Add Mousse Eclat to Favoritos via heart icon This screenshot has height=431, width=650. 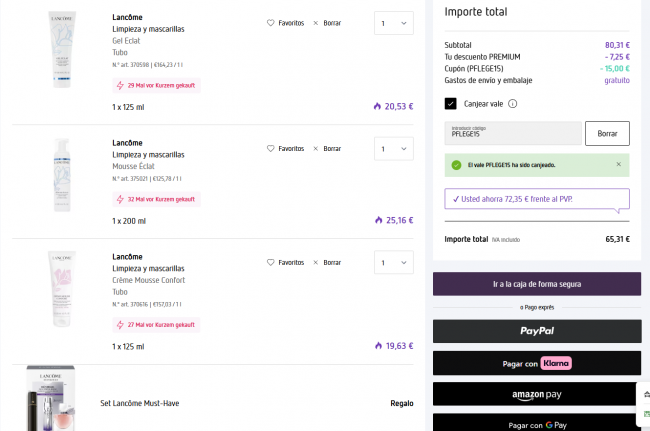coord(270,148)
